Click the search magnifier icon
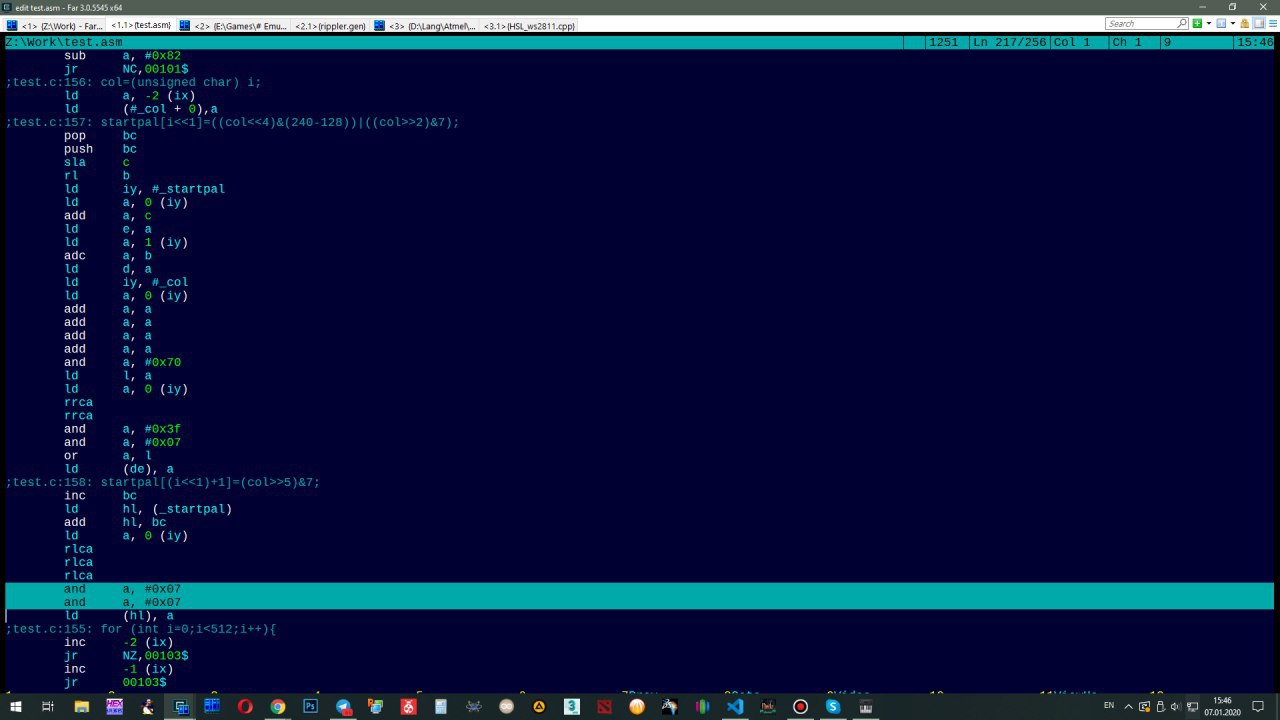Screen dimensions: 1280x720 [x=1182, y=23]
